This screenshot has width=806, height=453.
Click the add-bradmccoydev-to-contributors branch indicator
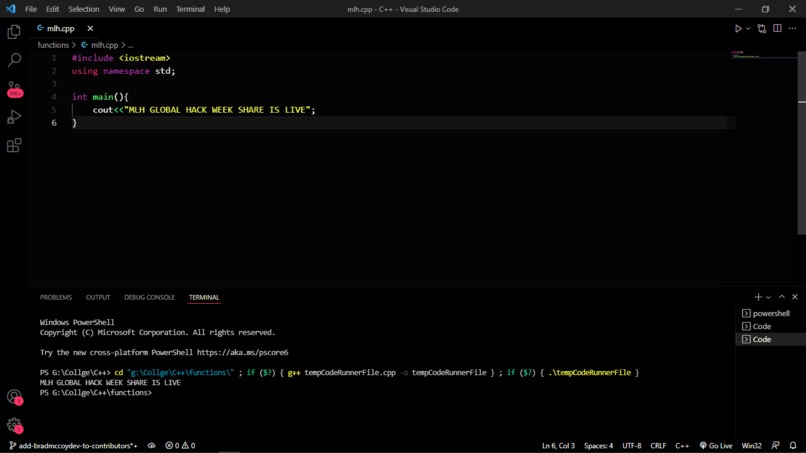[x=73, y=446]
